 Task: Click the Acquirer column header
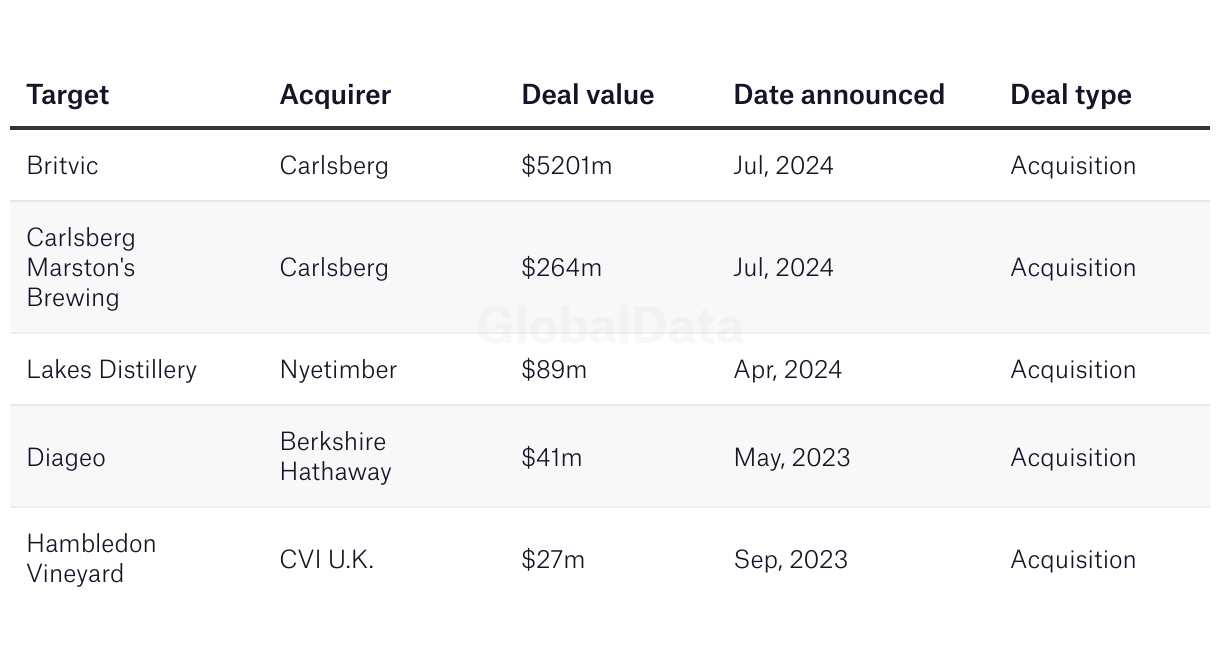click(335, 95)
